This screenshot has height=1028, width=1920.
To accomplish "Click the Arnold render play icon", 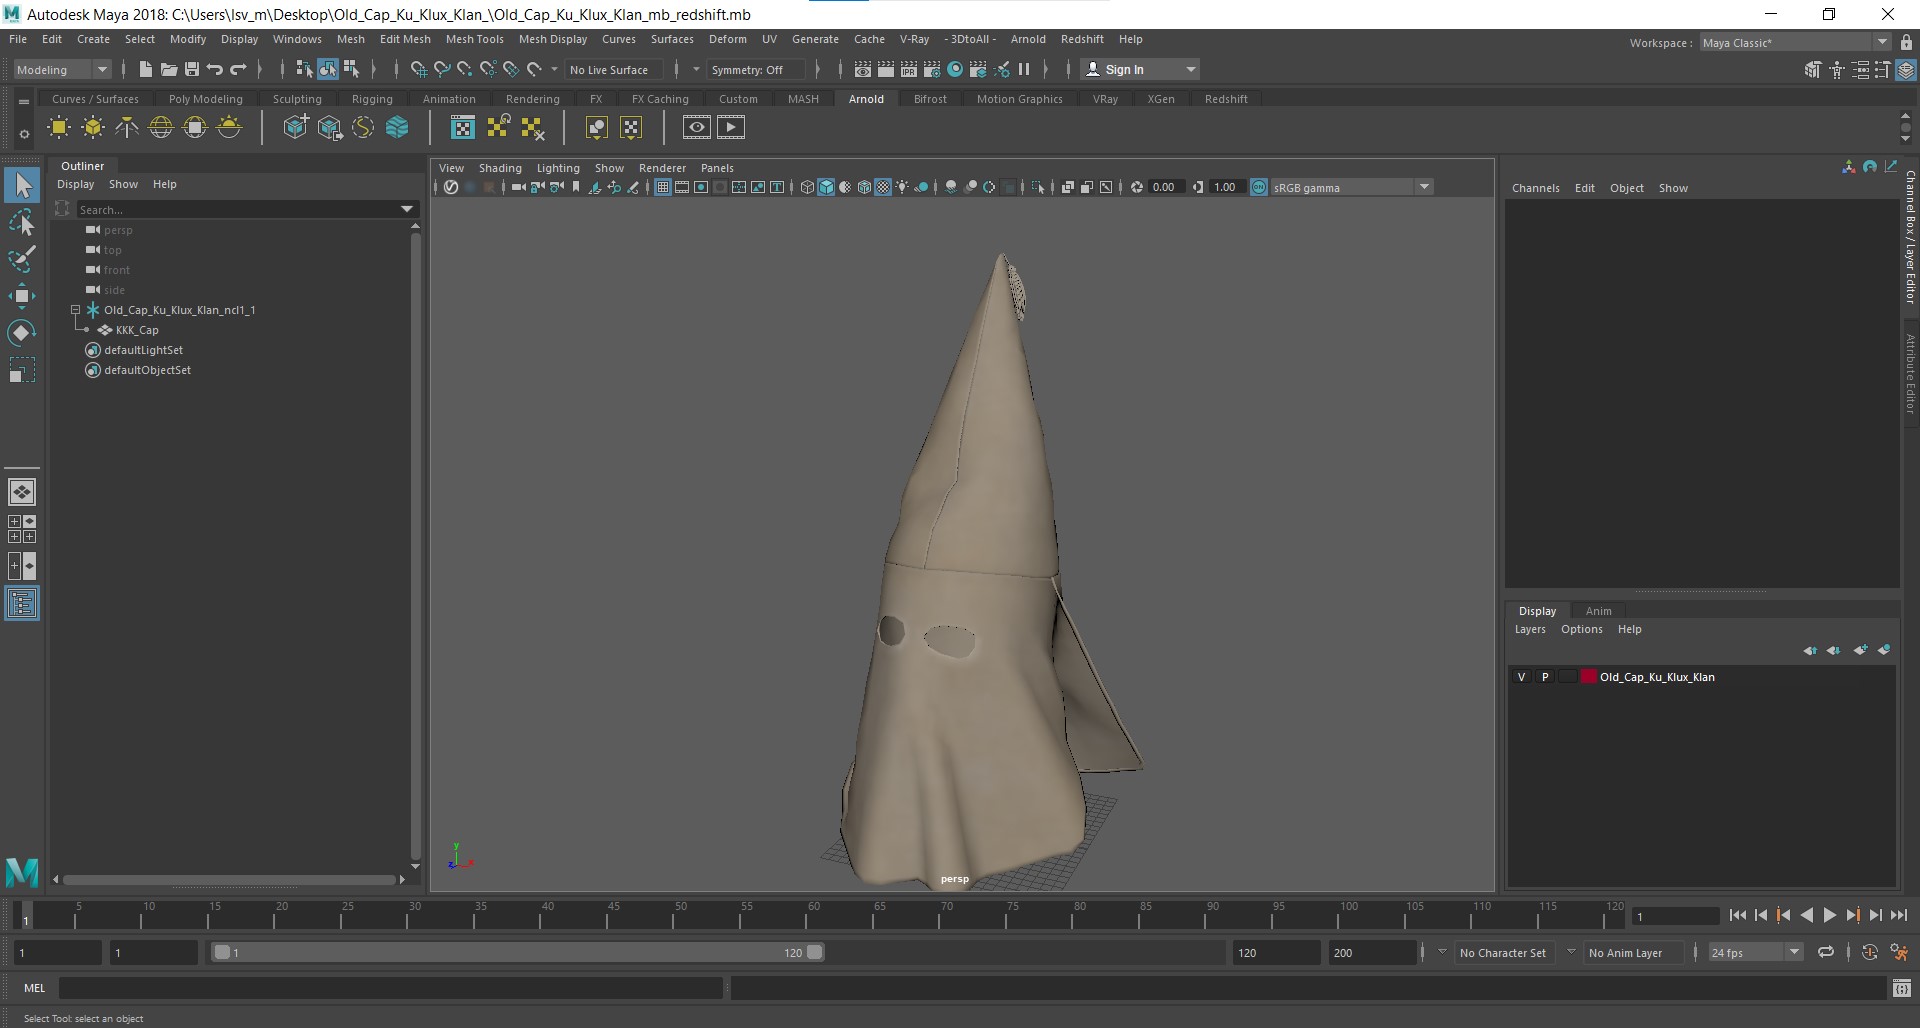I will 731,127.
